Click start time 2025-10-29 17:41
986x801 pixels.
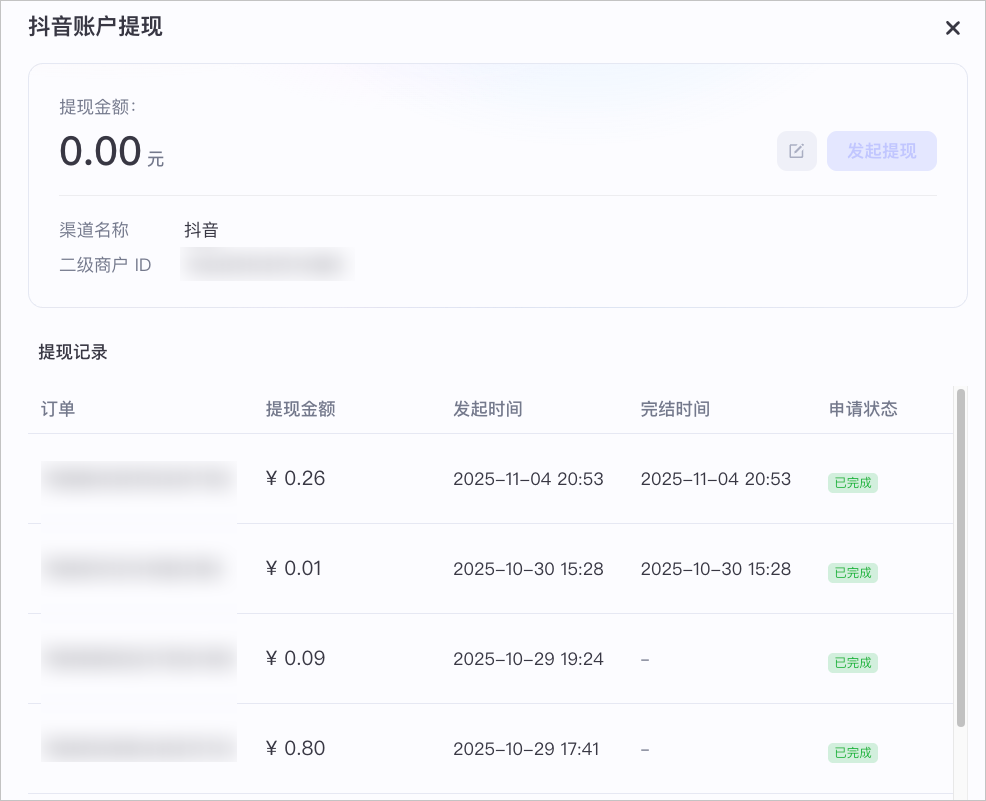pyautogui.click(x=526, y=749)
